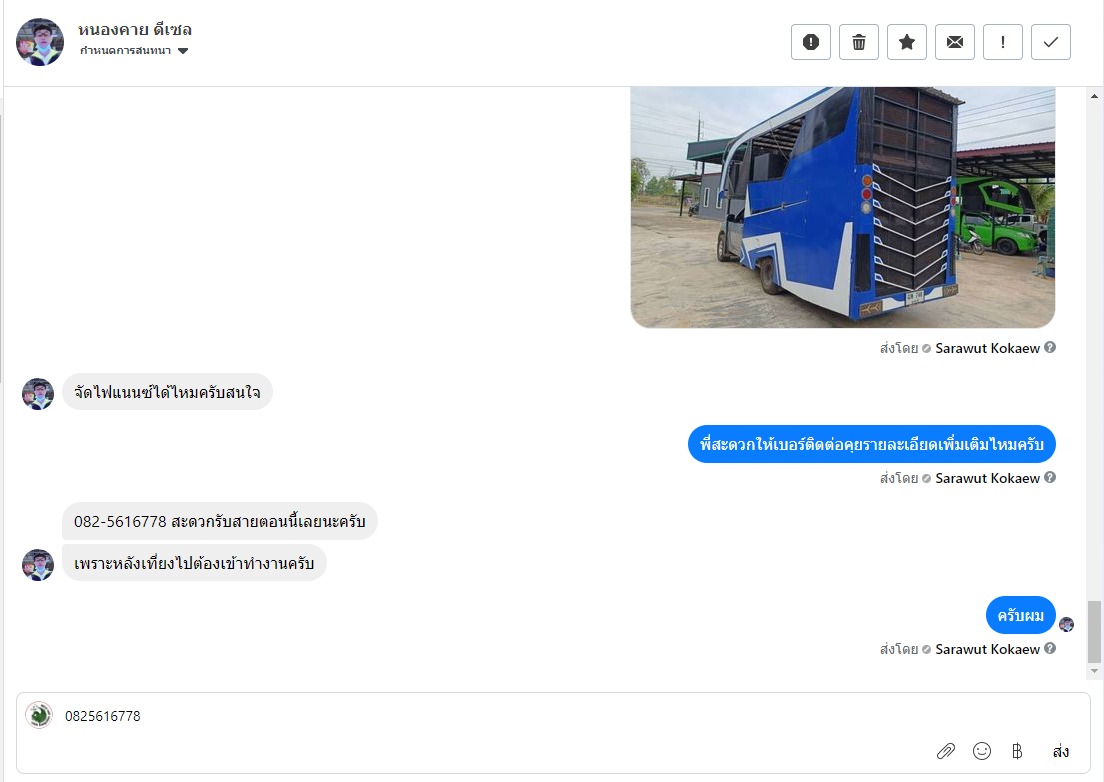
Task: Click the chat scrollbar thumb
Action: point(1094,632)
